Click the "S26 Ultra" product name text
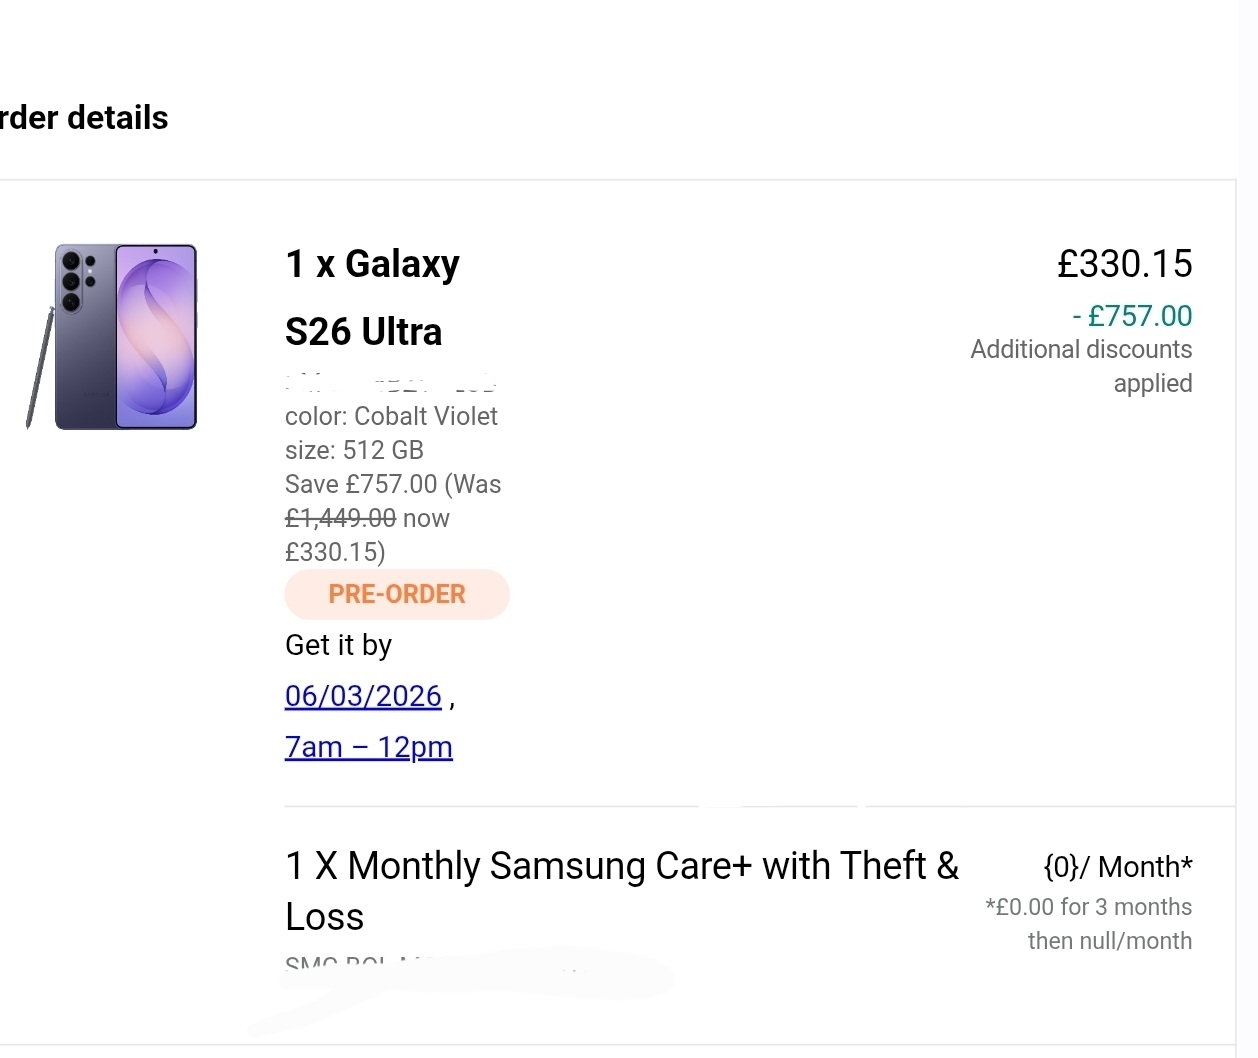 pyautogui.click(x=363, y=332)
